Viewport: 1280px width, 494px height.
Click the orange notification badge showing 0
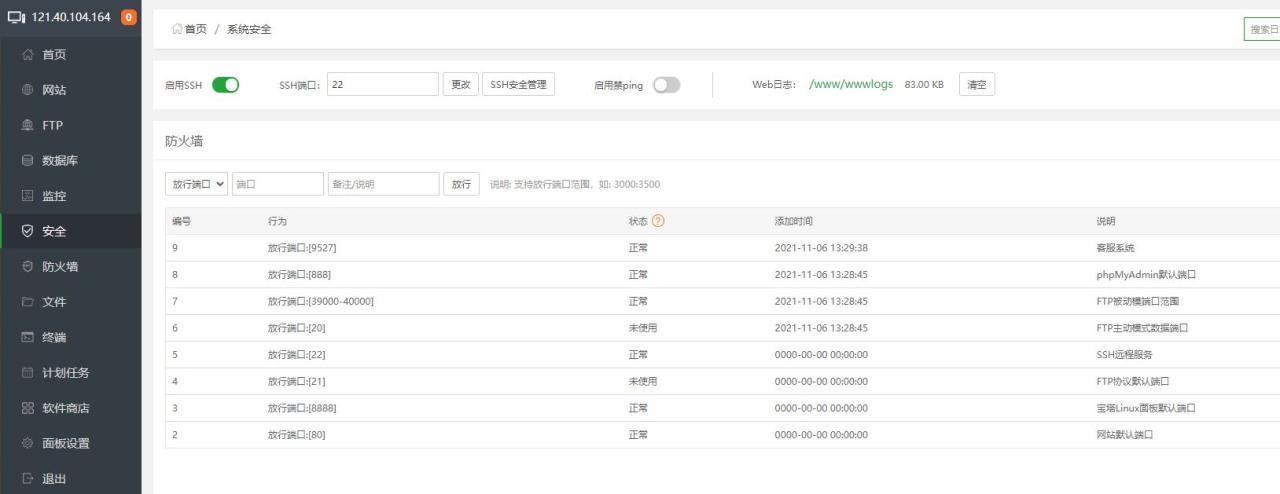click(128, 18)
